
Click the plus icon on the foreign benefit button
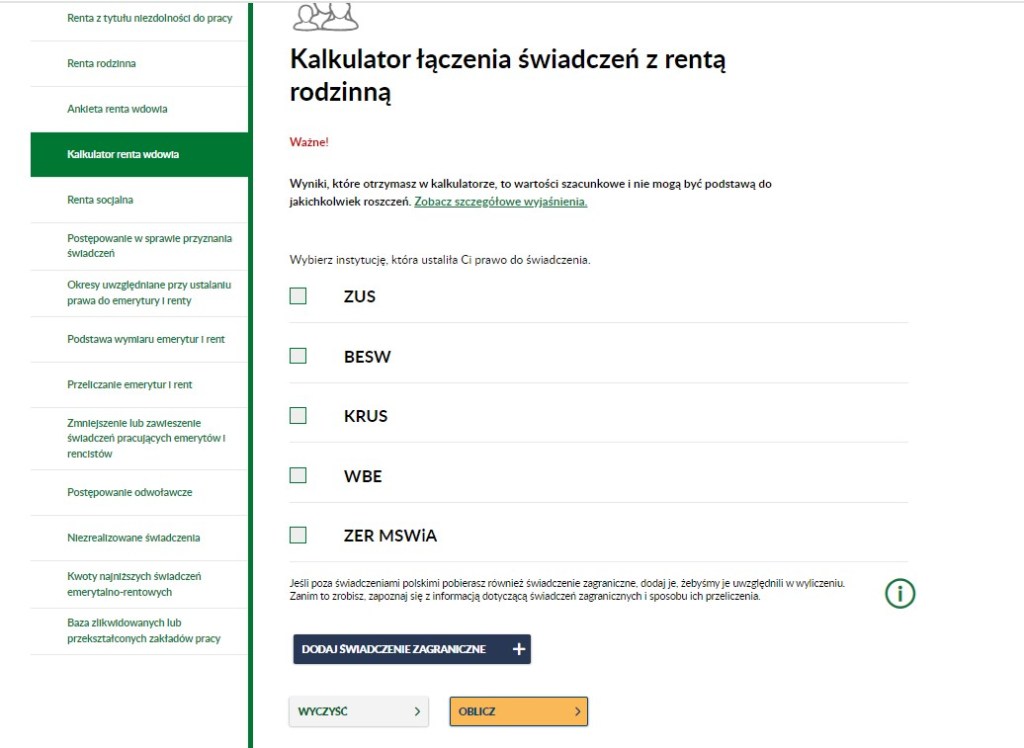(x=518, y=649)
